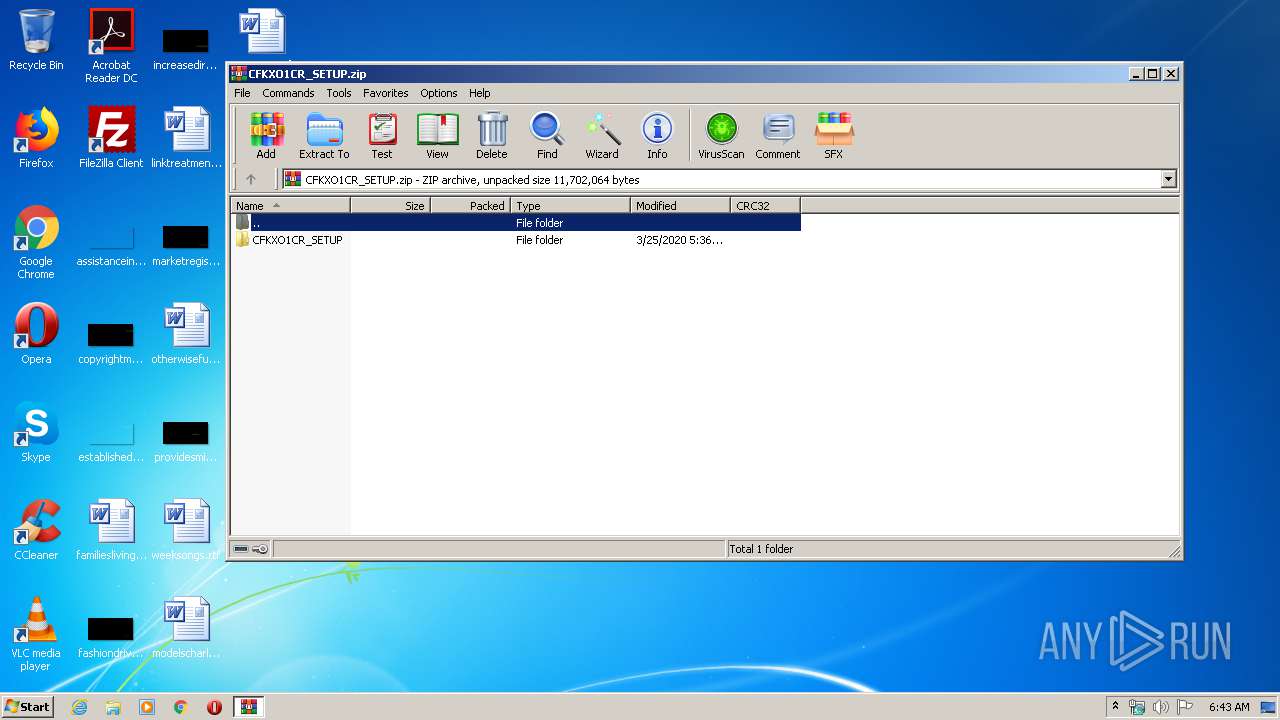Go up one folder level arrow
This screenshot has height=720, width=1280.
pos(251,180)
